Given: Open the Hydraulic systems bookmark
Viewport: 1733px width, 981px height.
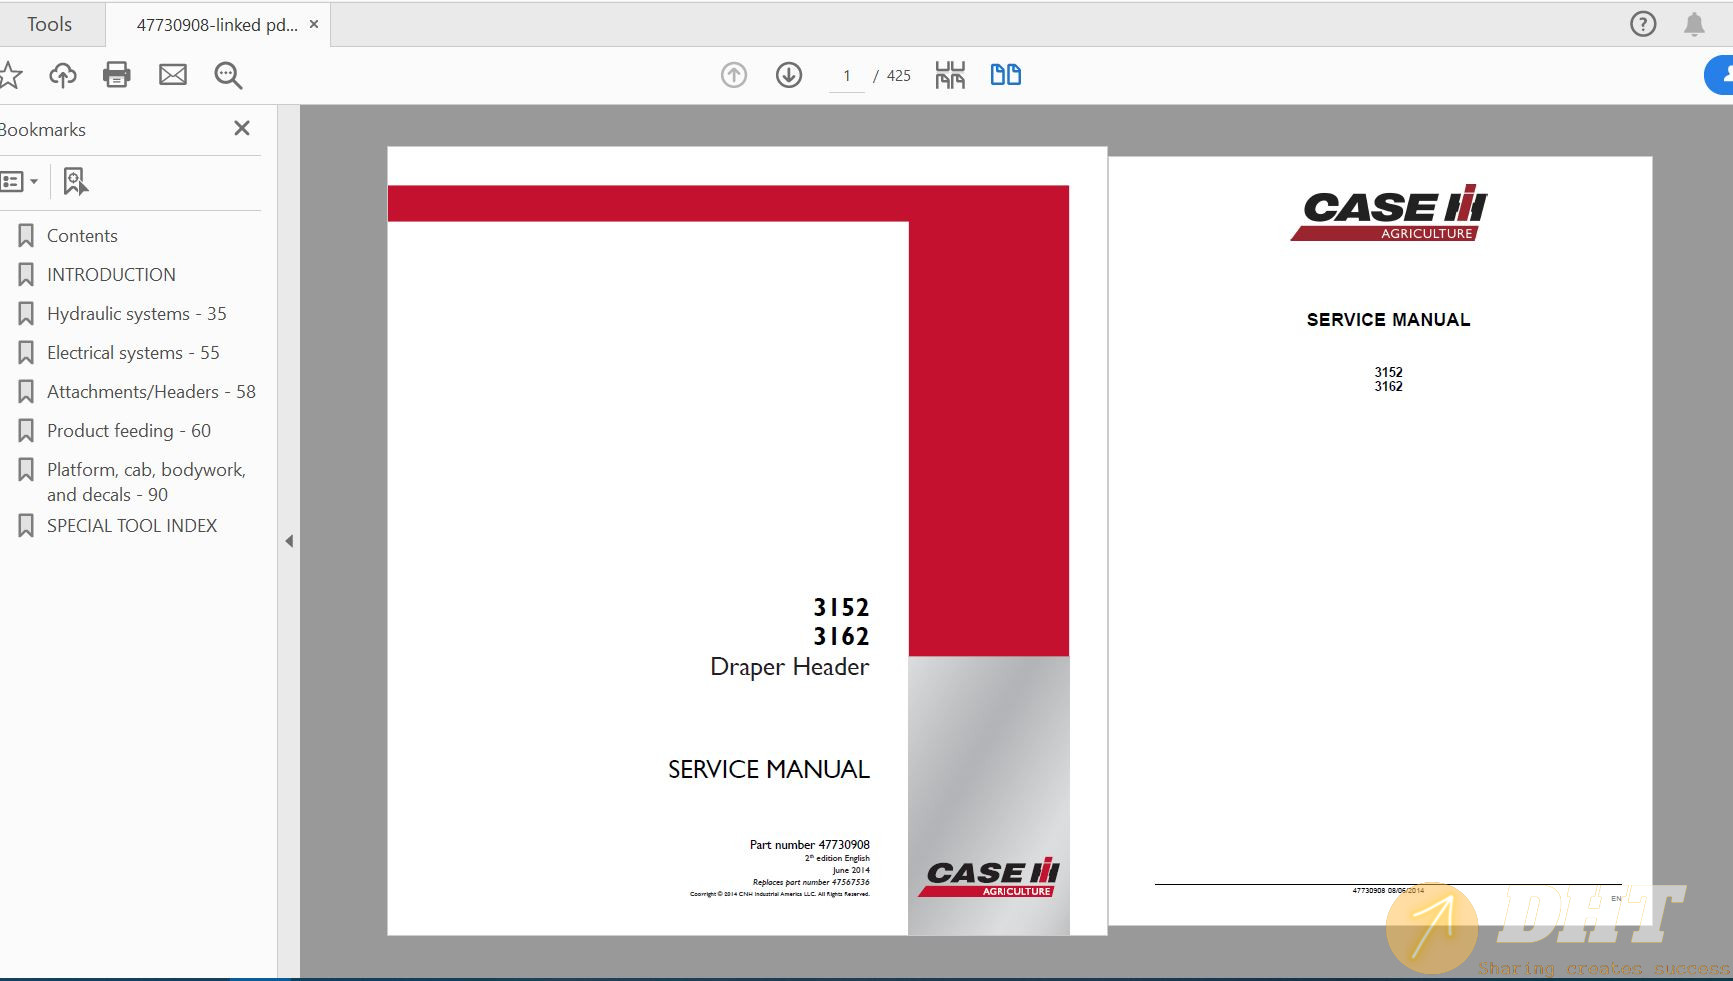Looking at the screenshot, I should 137,313.
